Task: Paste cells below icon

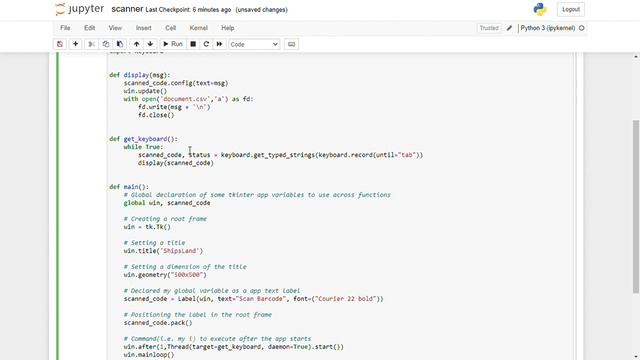Action: click(x=120, y=44)
